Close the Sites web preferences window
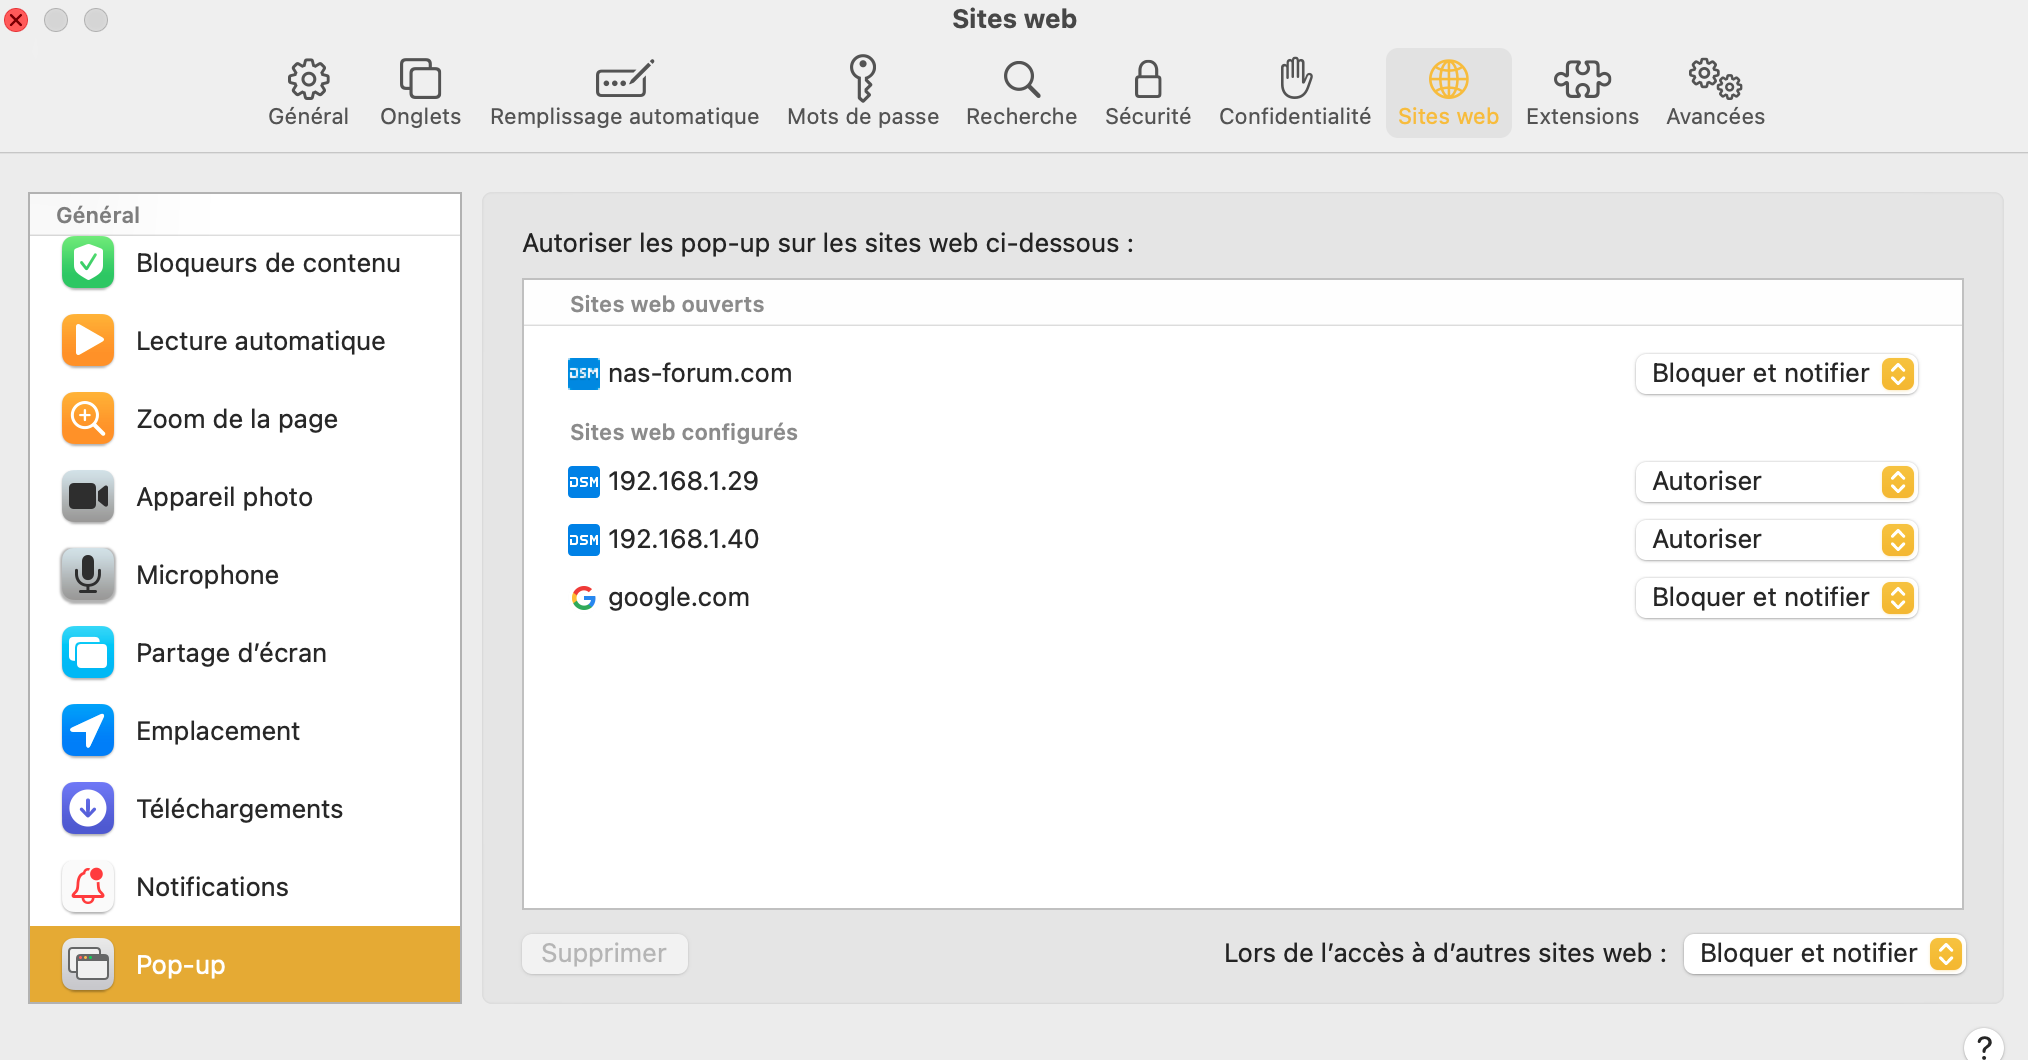The width and height of the screenshot is (2028, 1060). 16,20
